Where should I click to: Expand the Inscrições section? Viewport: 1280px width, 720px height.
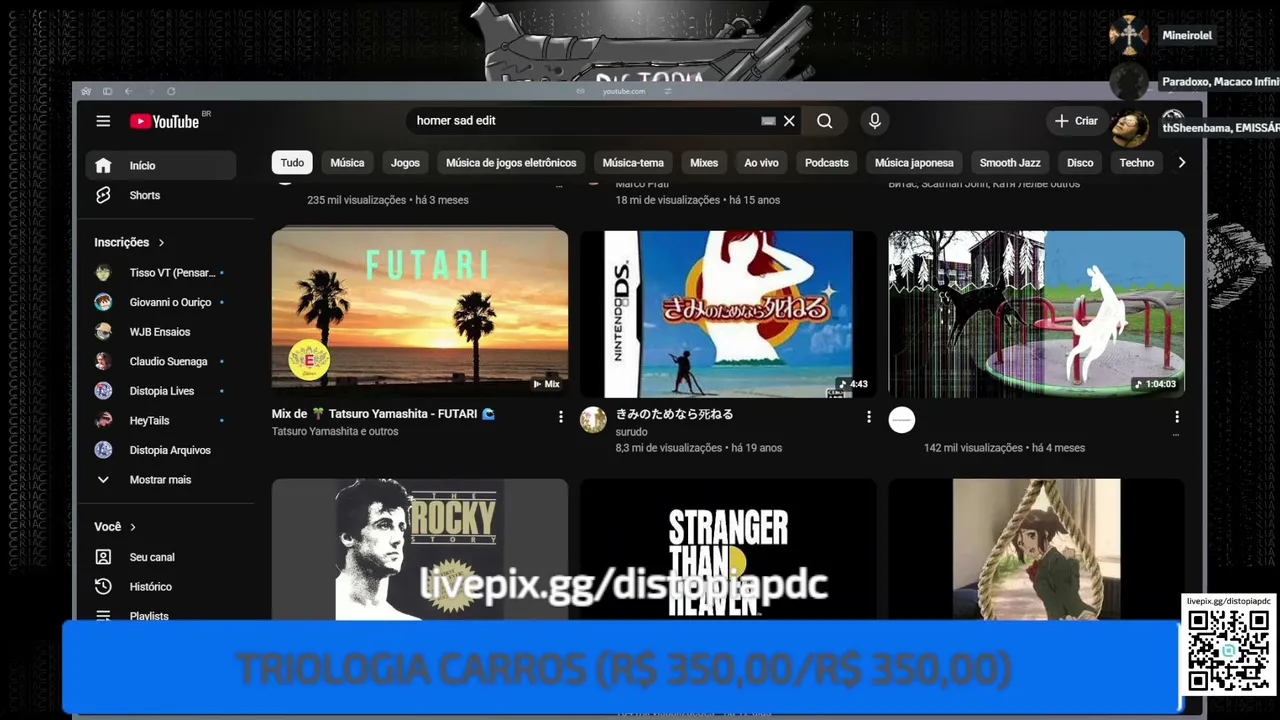[129, 242]
